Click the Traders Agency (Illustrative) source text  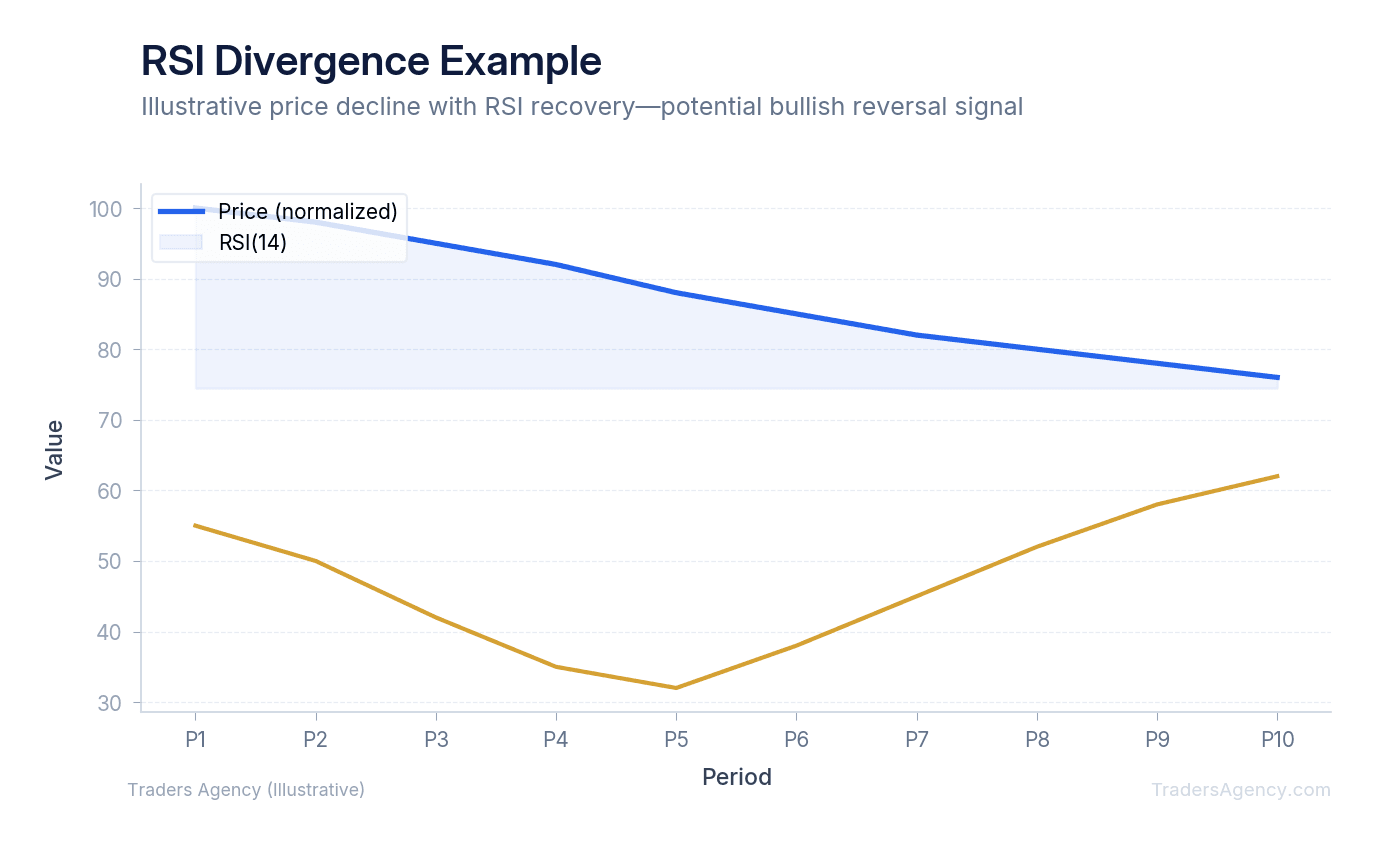pyautogui.click(x=246, y=790)
